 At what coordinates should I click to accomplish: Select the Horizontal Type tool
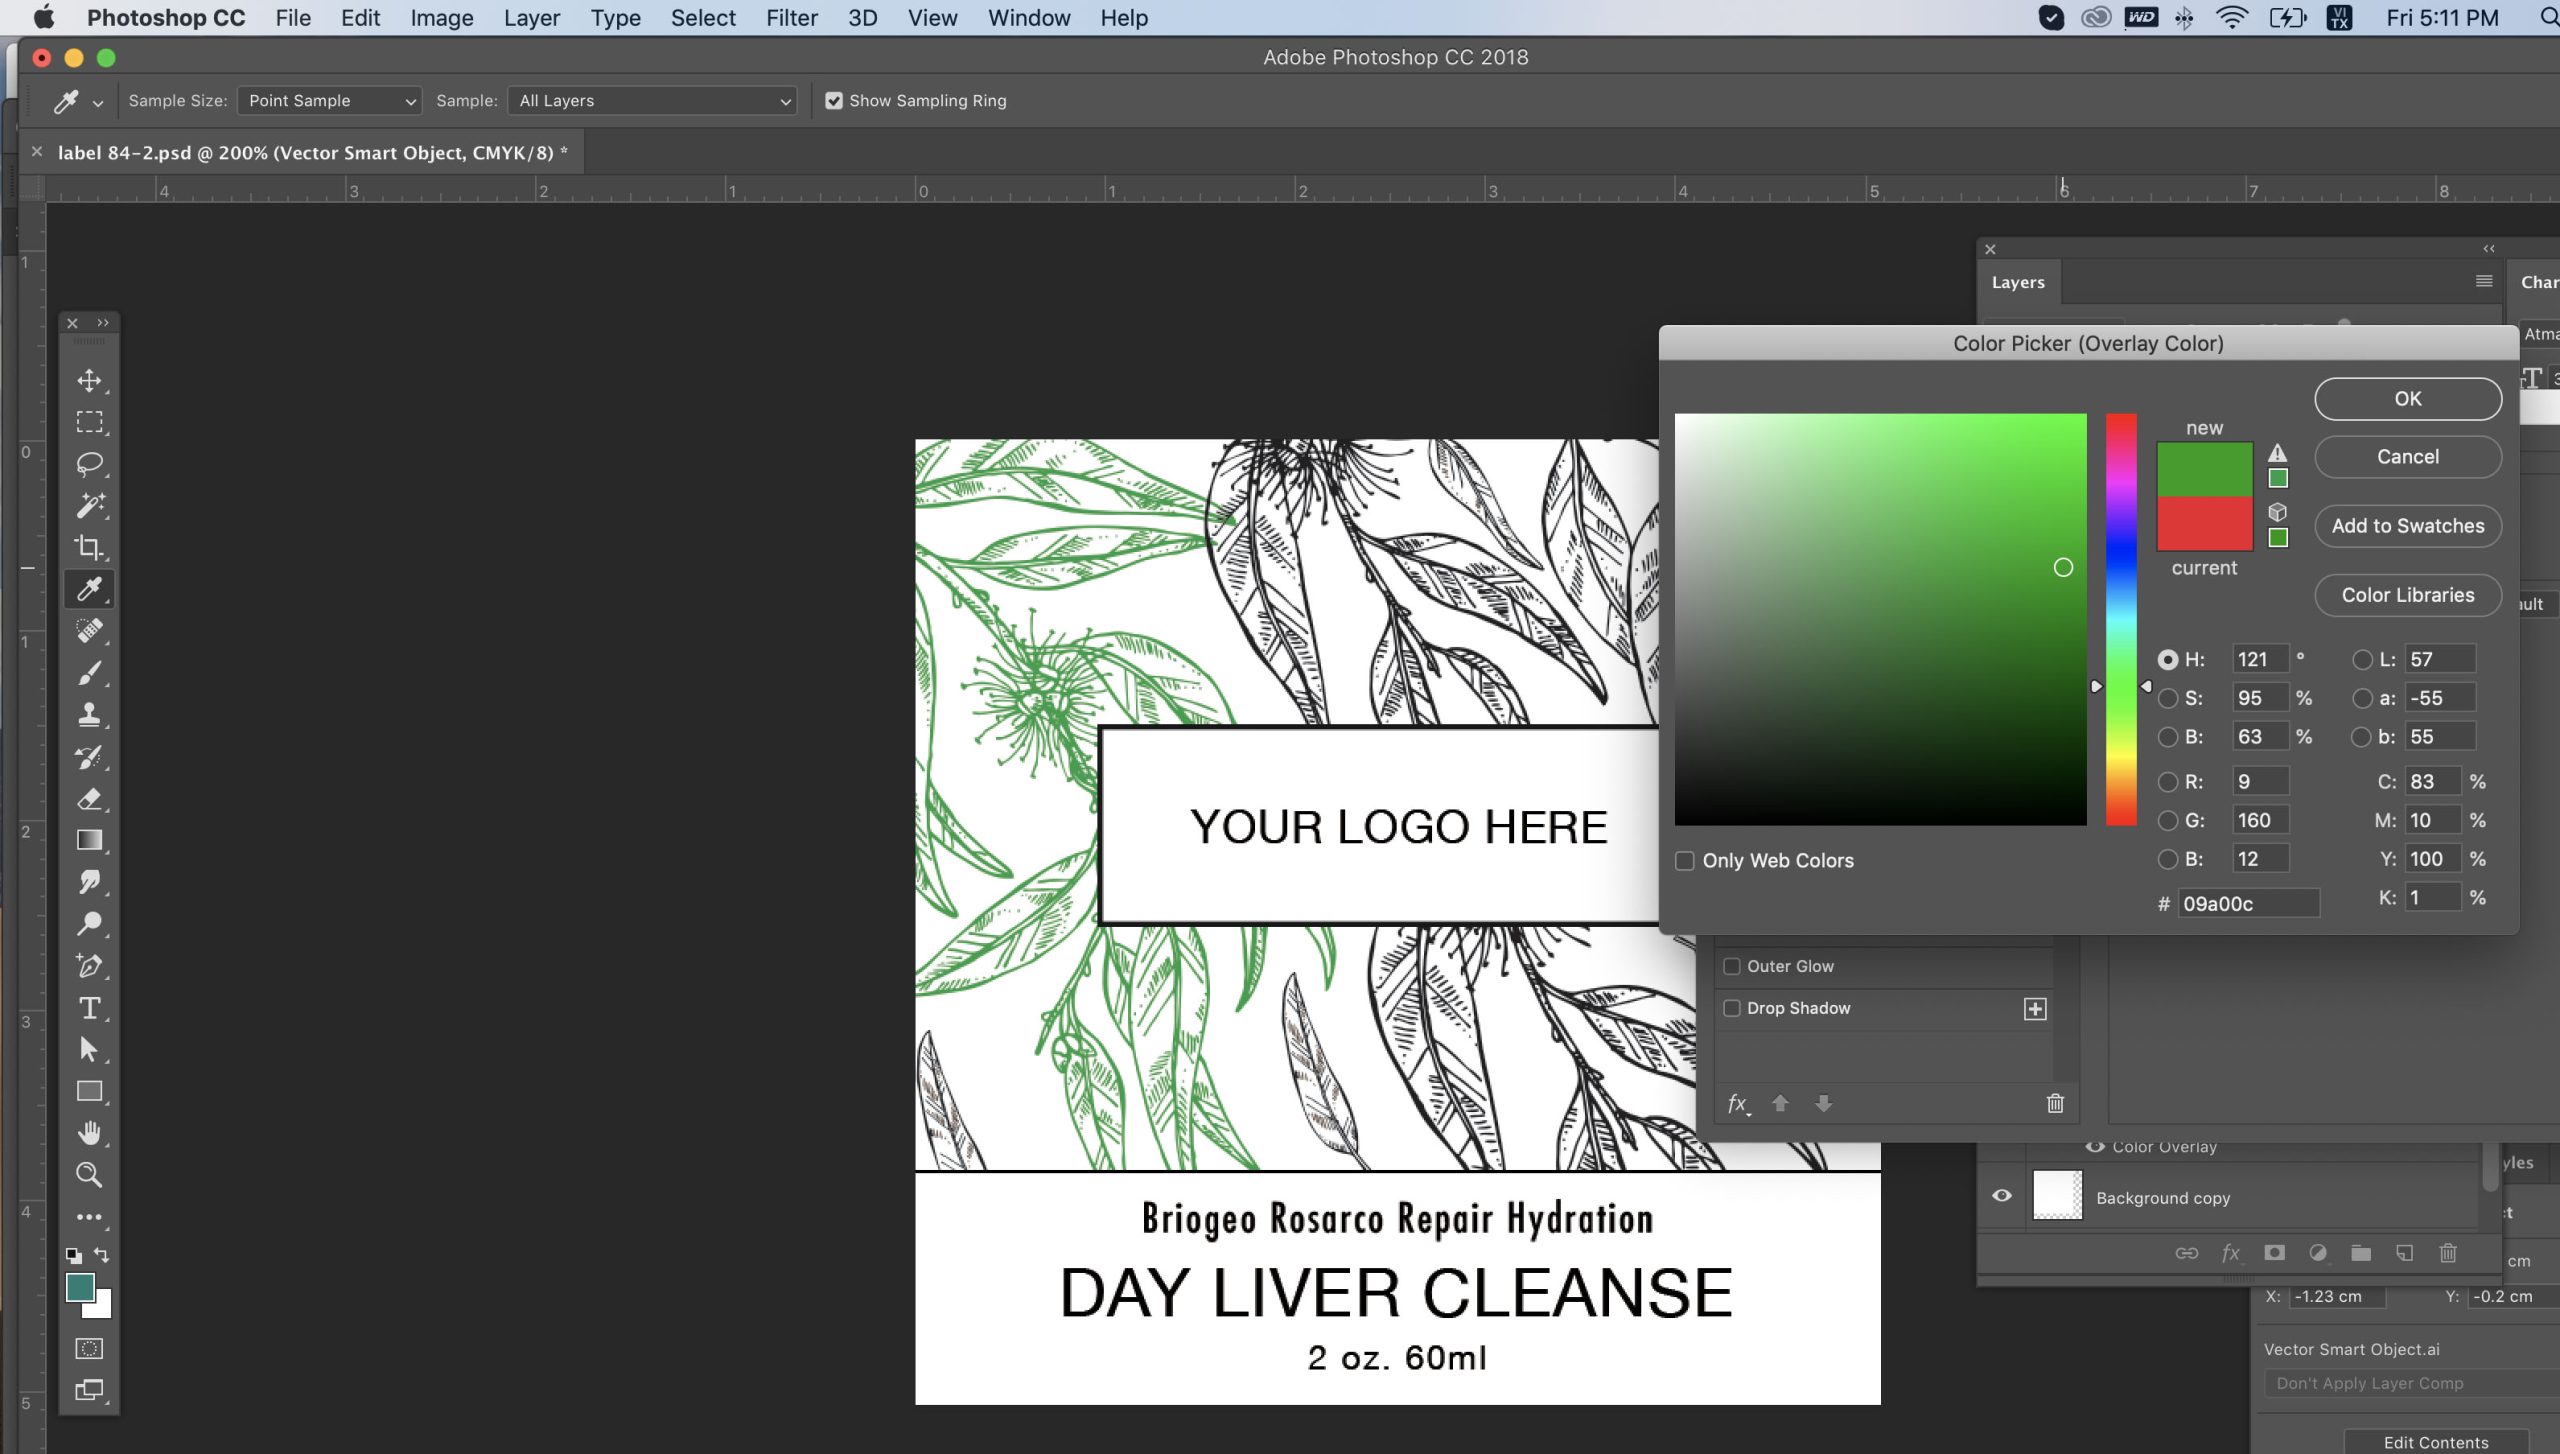pyautogui.click(x=89, y=1008)
